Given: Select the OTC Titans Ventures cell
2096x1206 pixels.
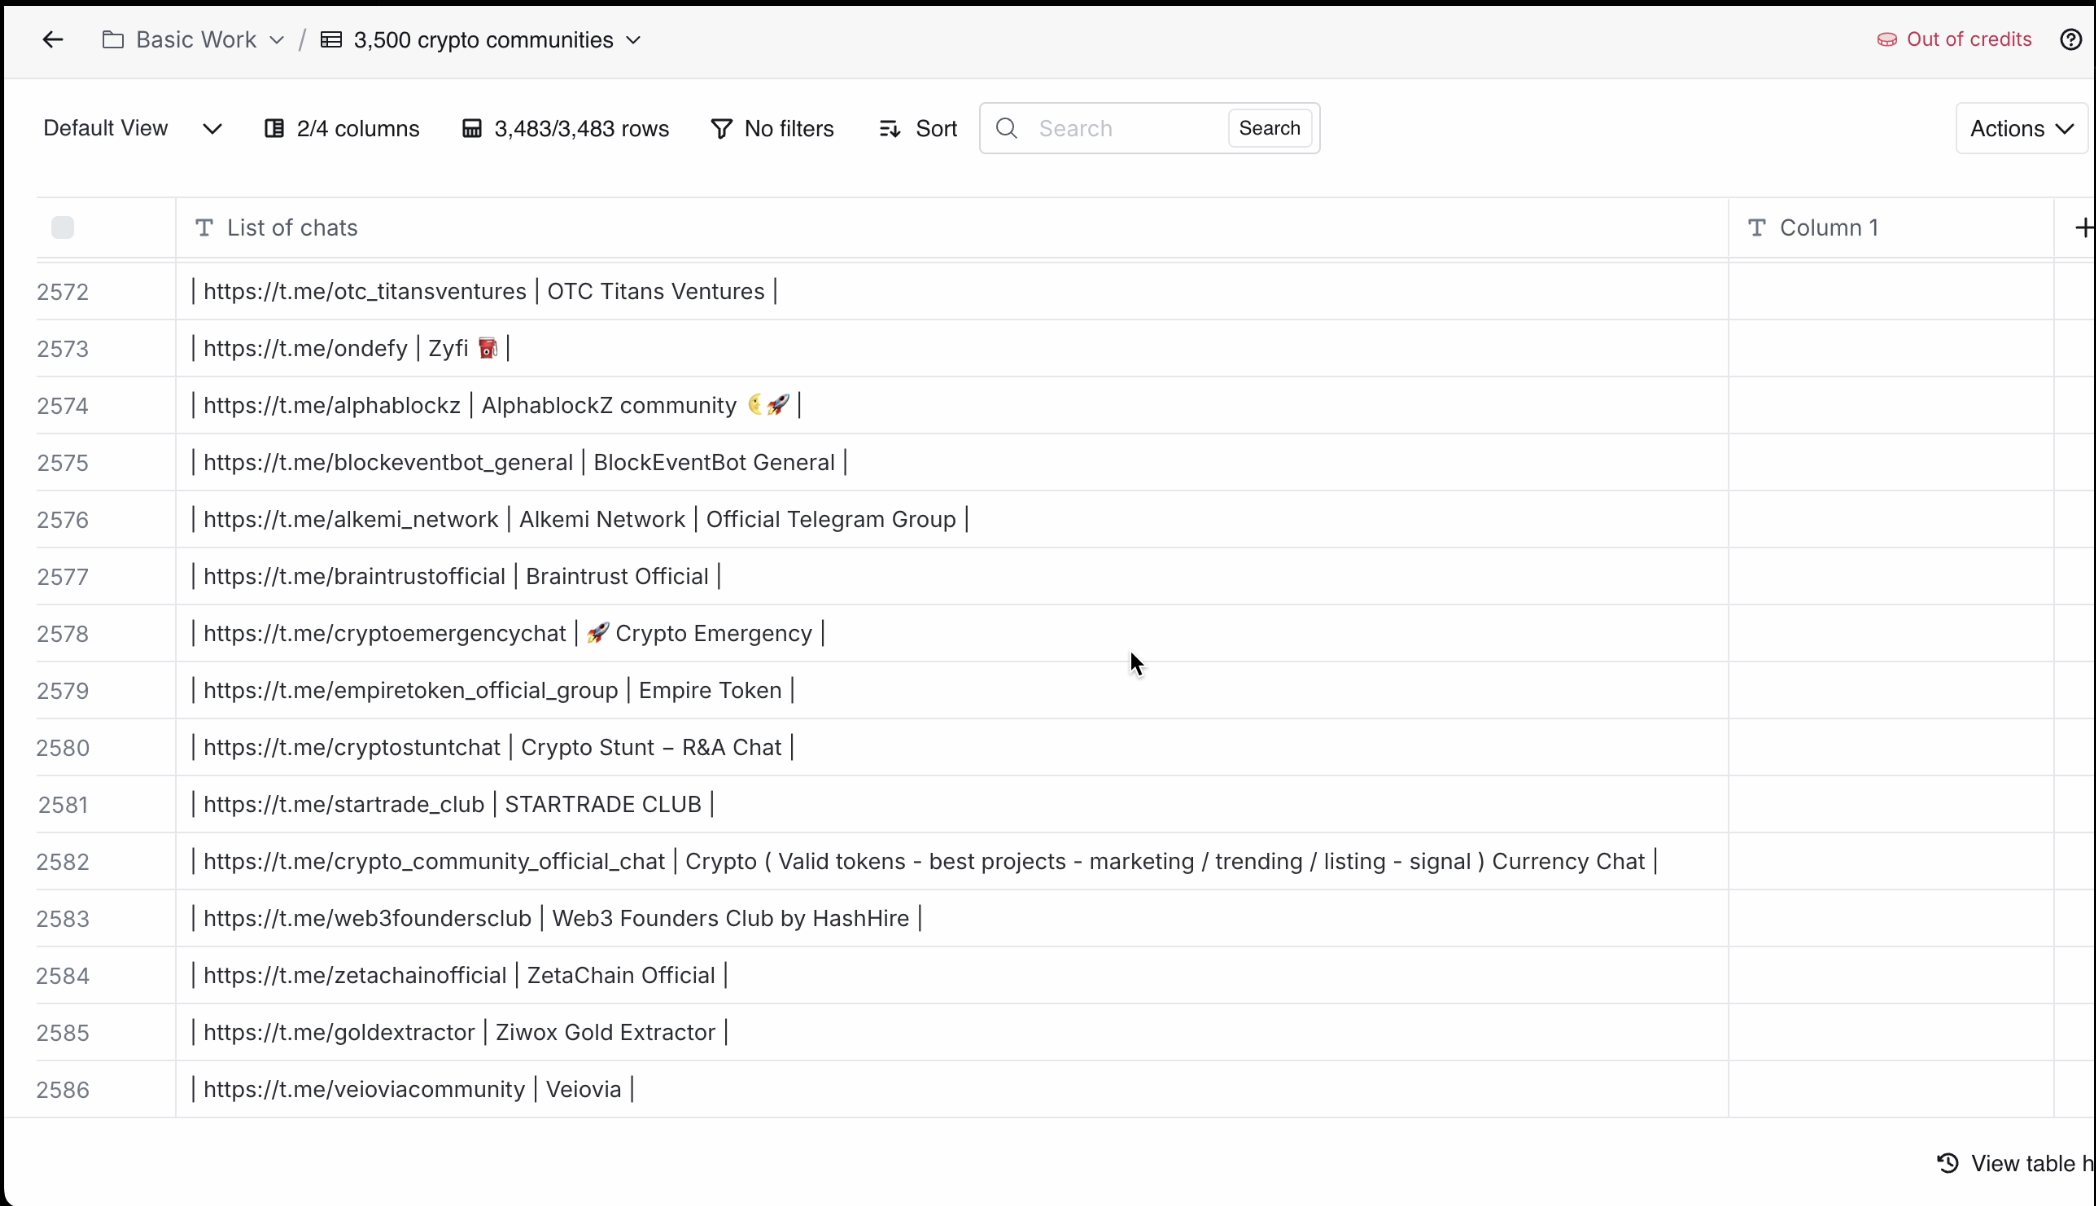Looking at the screenshot, I should point(952,292).
